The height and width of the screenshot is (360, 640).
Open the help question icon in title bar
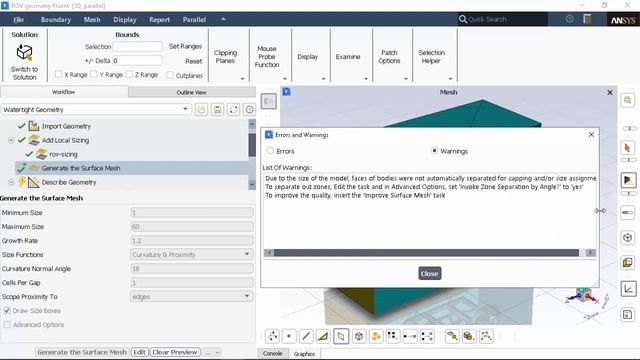coord(569,19)
